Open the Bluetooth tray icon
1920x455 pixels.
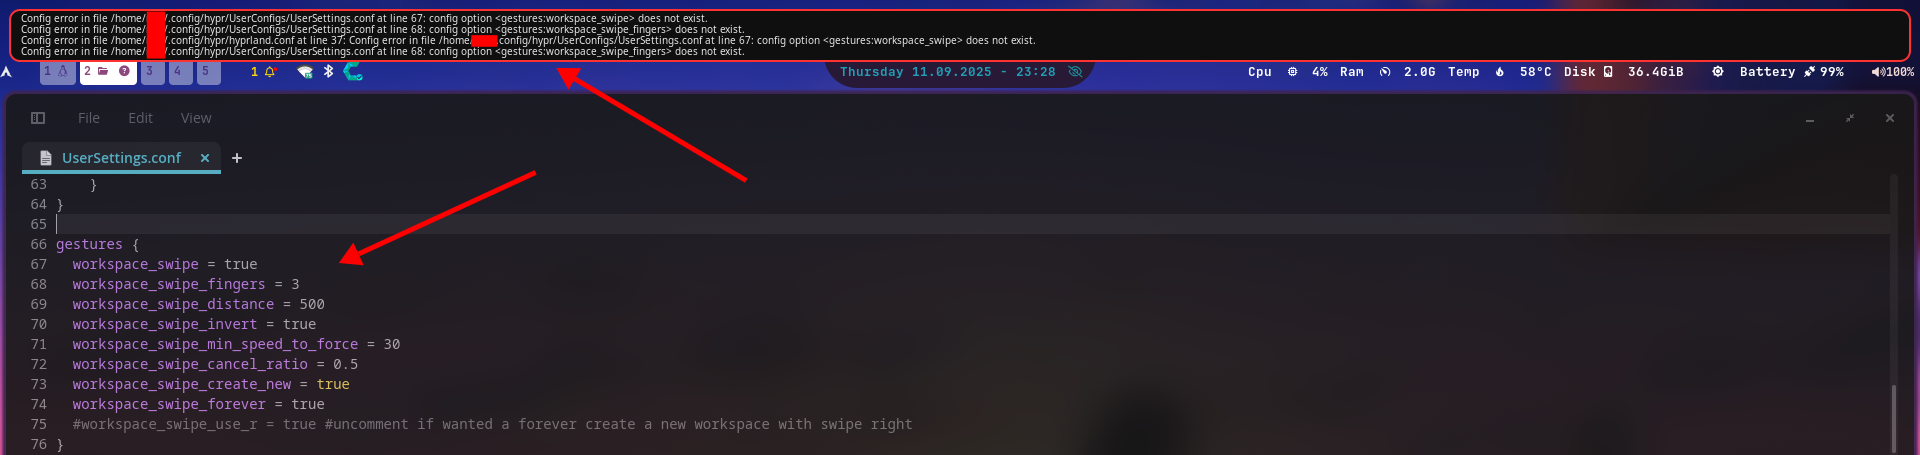point(328,71)
